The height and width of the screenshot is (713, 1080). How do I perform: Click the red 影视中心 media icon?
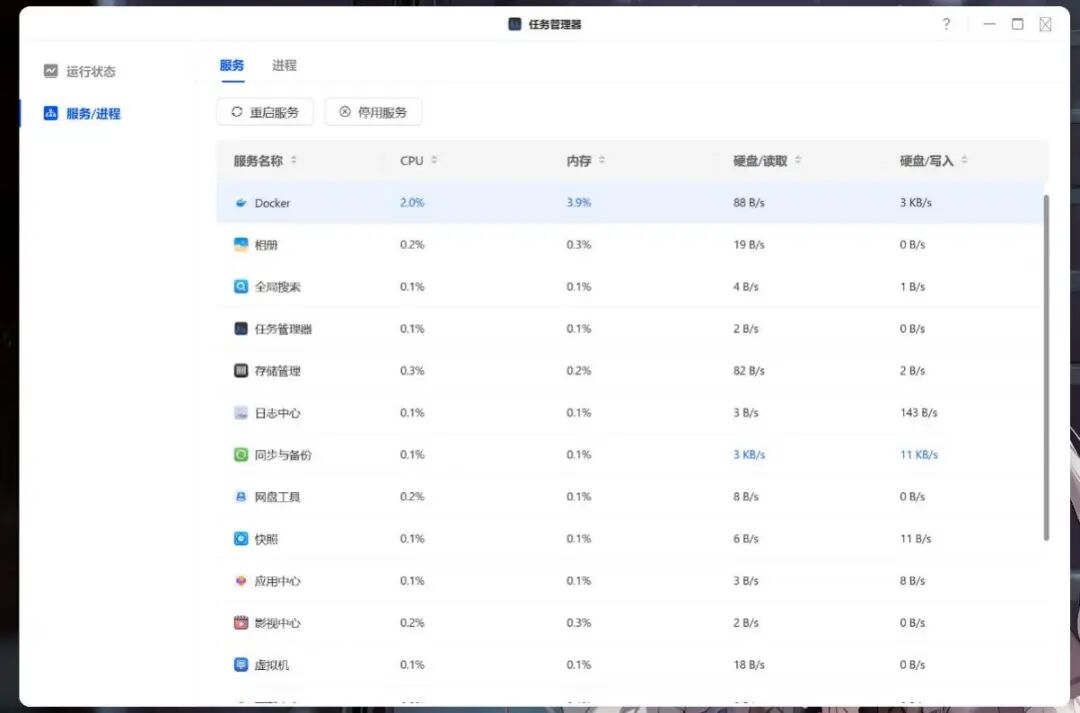[x=240, y=622]
